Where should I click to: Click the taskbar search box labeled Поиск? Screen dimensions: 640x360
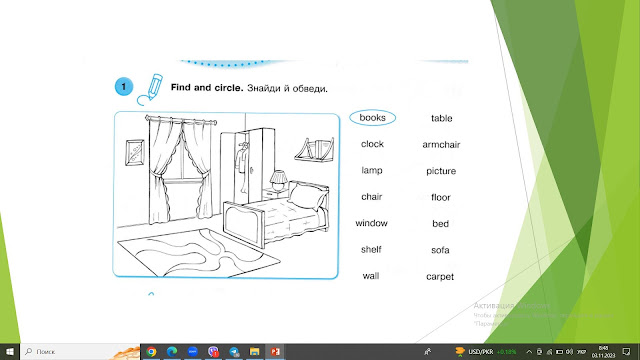[x=80, y=351]
